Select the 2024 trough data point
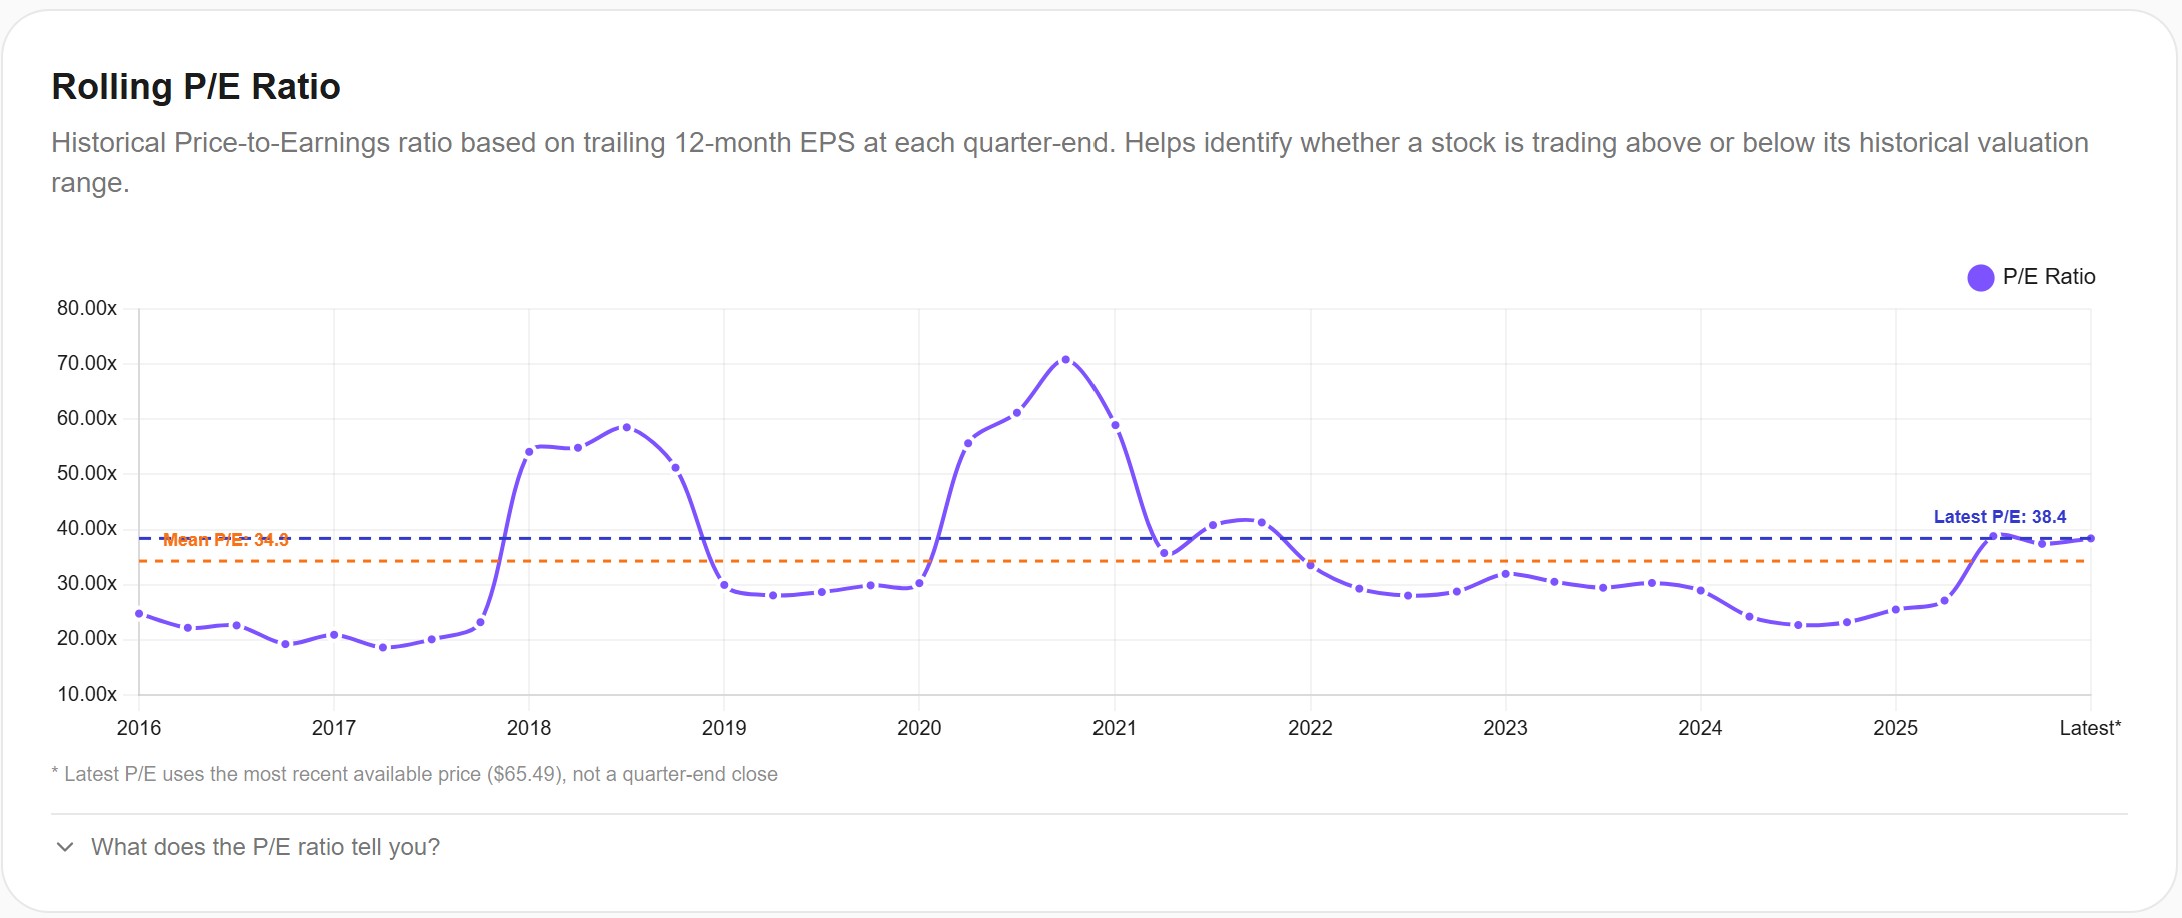Image resolution: width=2182 pixels, height=918 pixels. (1800, 624)
